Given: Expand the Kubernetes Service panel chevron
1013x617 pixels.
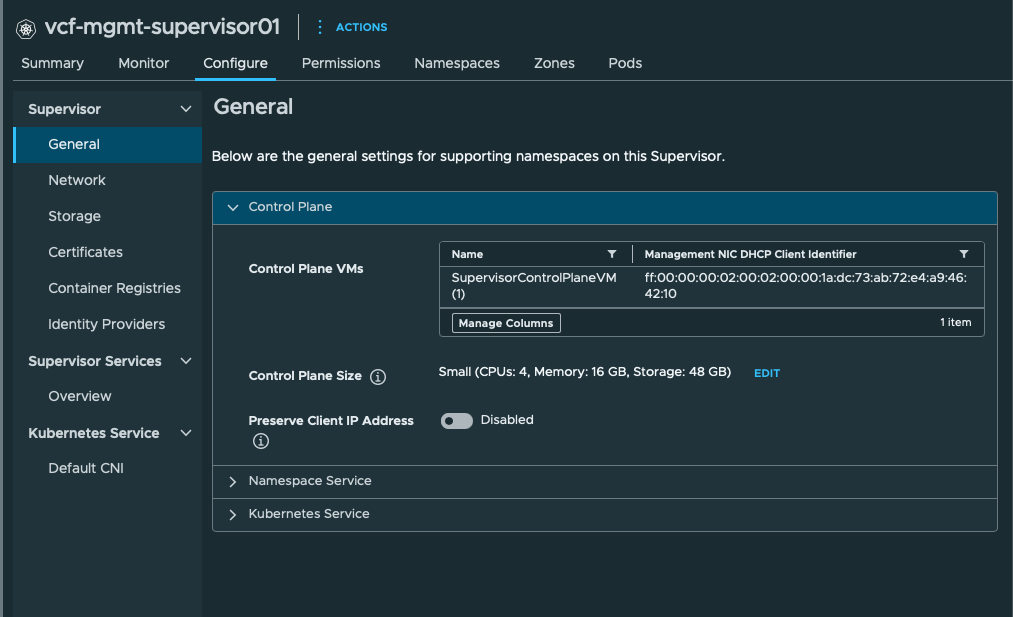Looking at the screenshot, I should (233, 515).
